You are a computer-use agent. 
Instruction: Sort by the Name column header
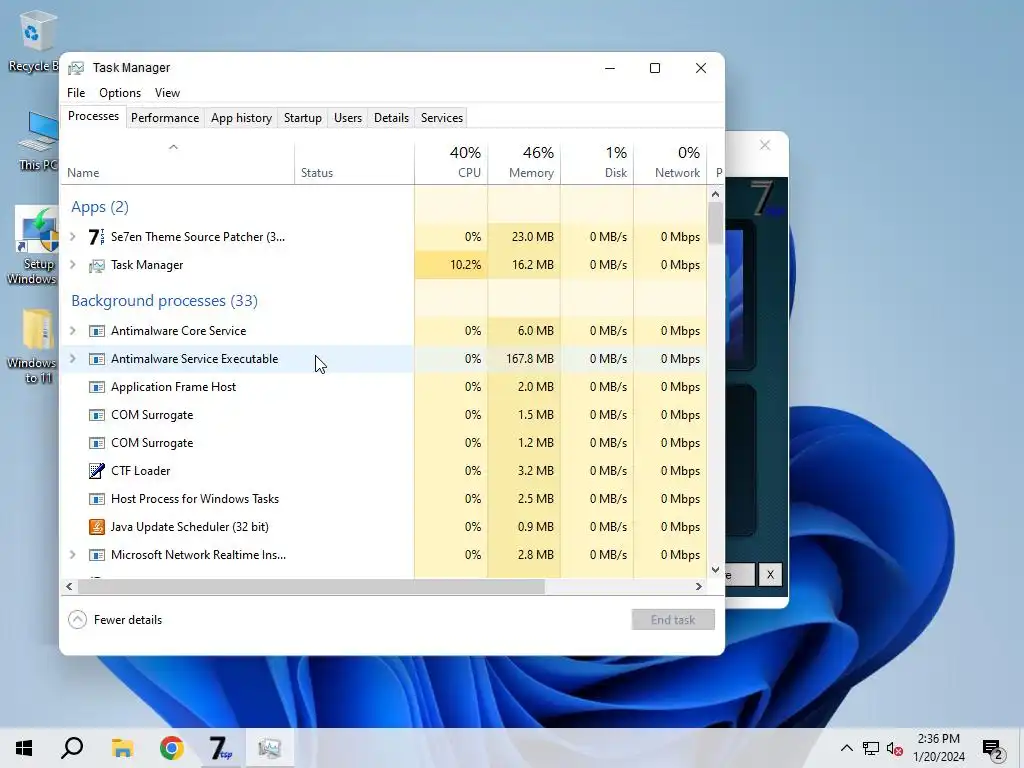coord(178,163)
